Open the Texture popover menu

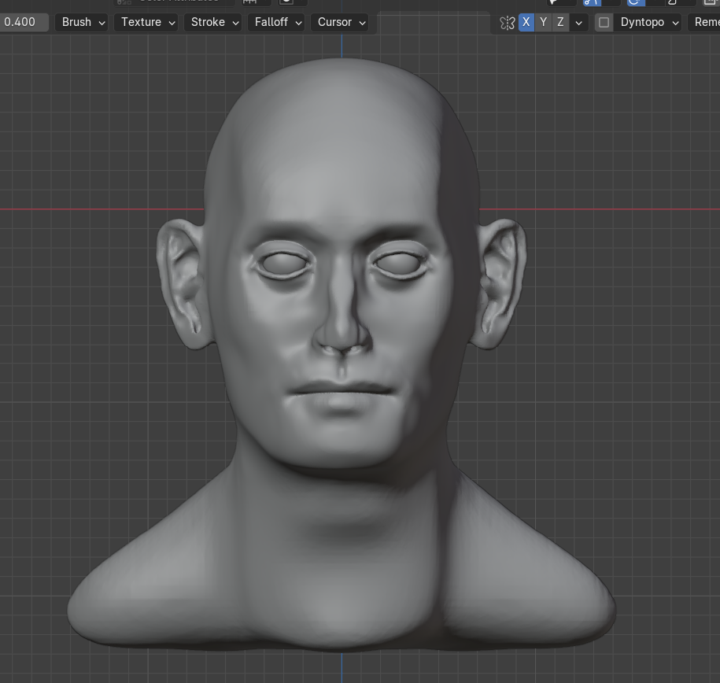click(x=148, y=22)
